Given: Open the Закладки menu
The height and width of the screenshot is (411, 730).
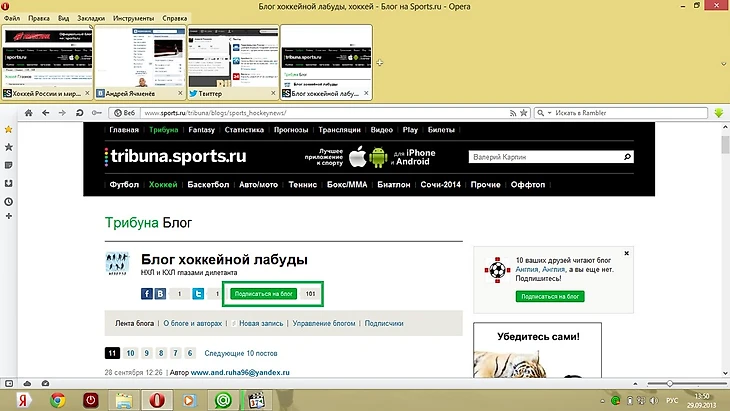Looking at the screenshot, I should coord(91,18).
